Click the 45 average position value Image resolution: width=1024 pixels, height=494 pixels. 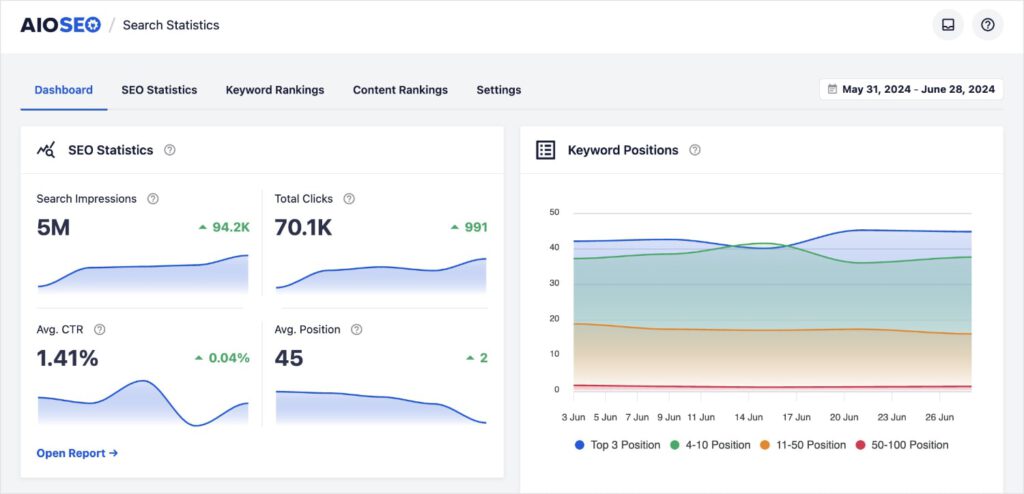[289, 358]
